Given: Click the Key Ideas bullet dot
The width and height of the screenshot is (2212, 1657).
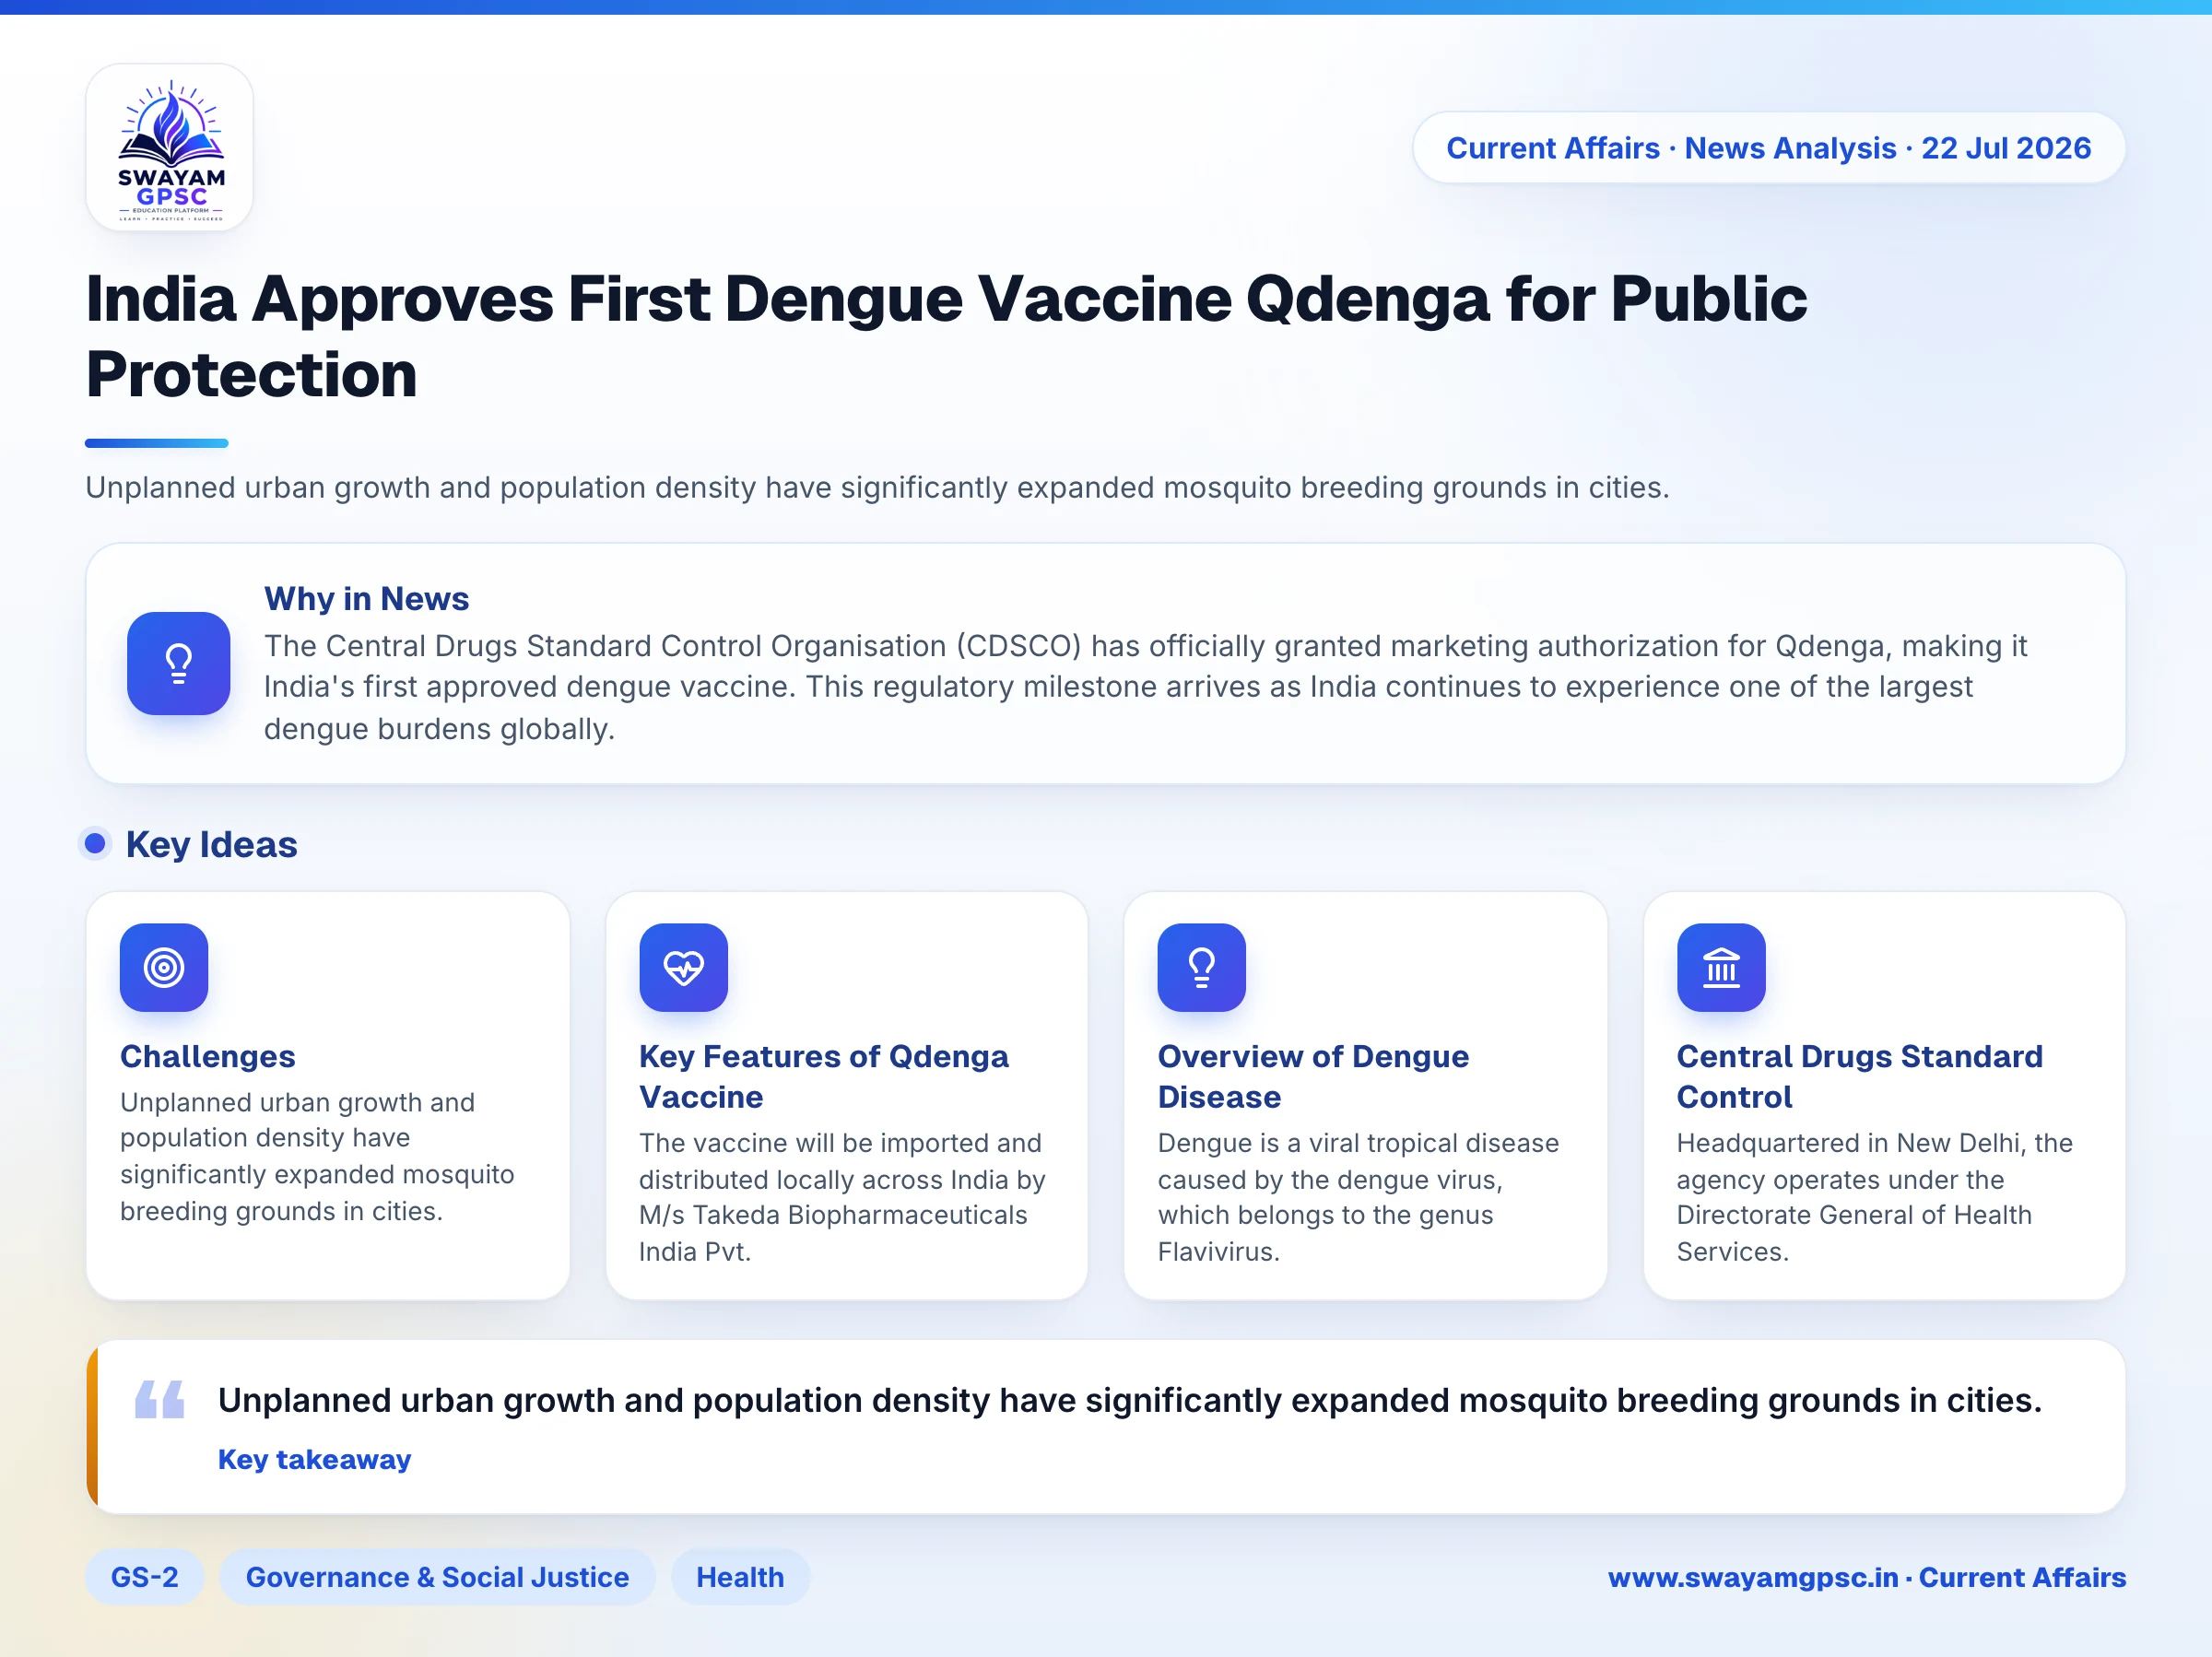Looking at the screenshot, I should click(x=95, y=844).
